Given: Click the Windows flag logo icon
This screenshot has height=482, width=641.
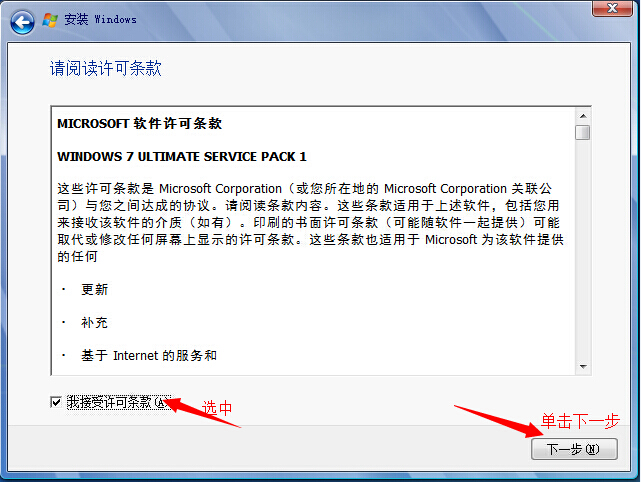Looking at the screenshot, I should click(x=50, y=20).
